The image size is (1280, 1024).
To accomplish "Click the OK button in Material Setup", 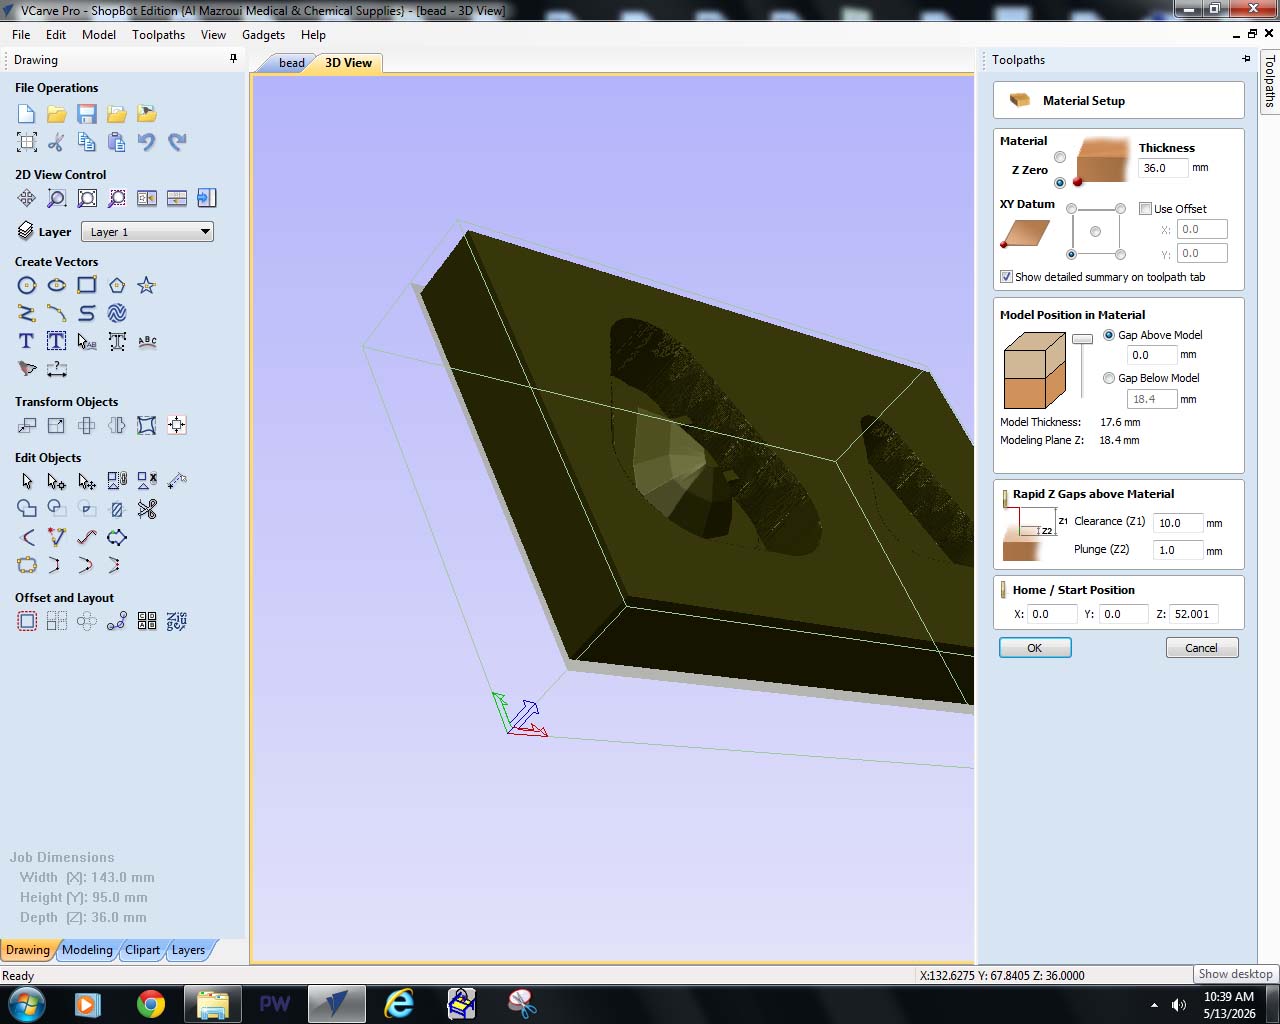I will click(1035, 648).
